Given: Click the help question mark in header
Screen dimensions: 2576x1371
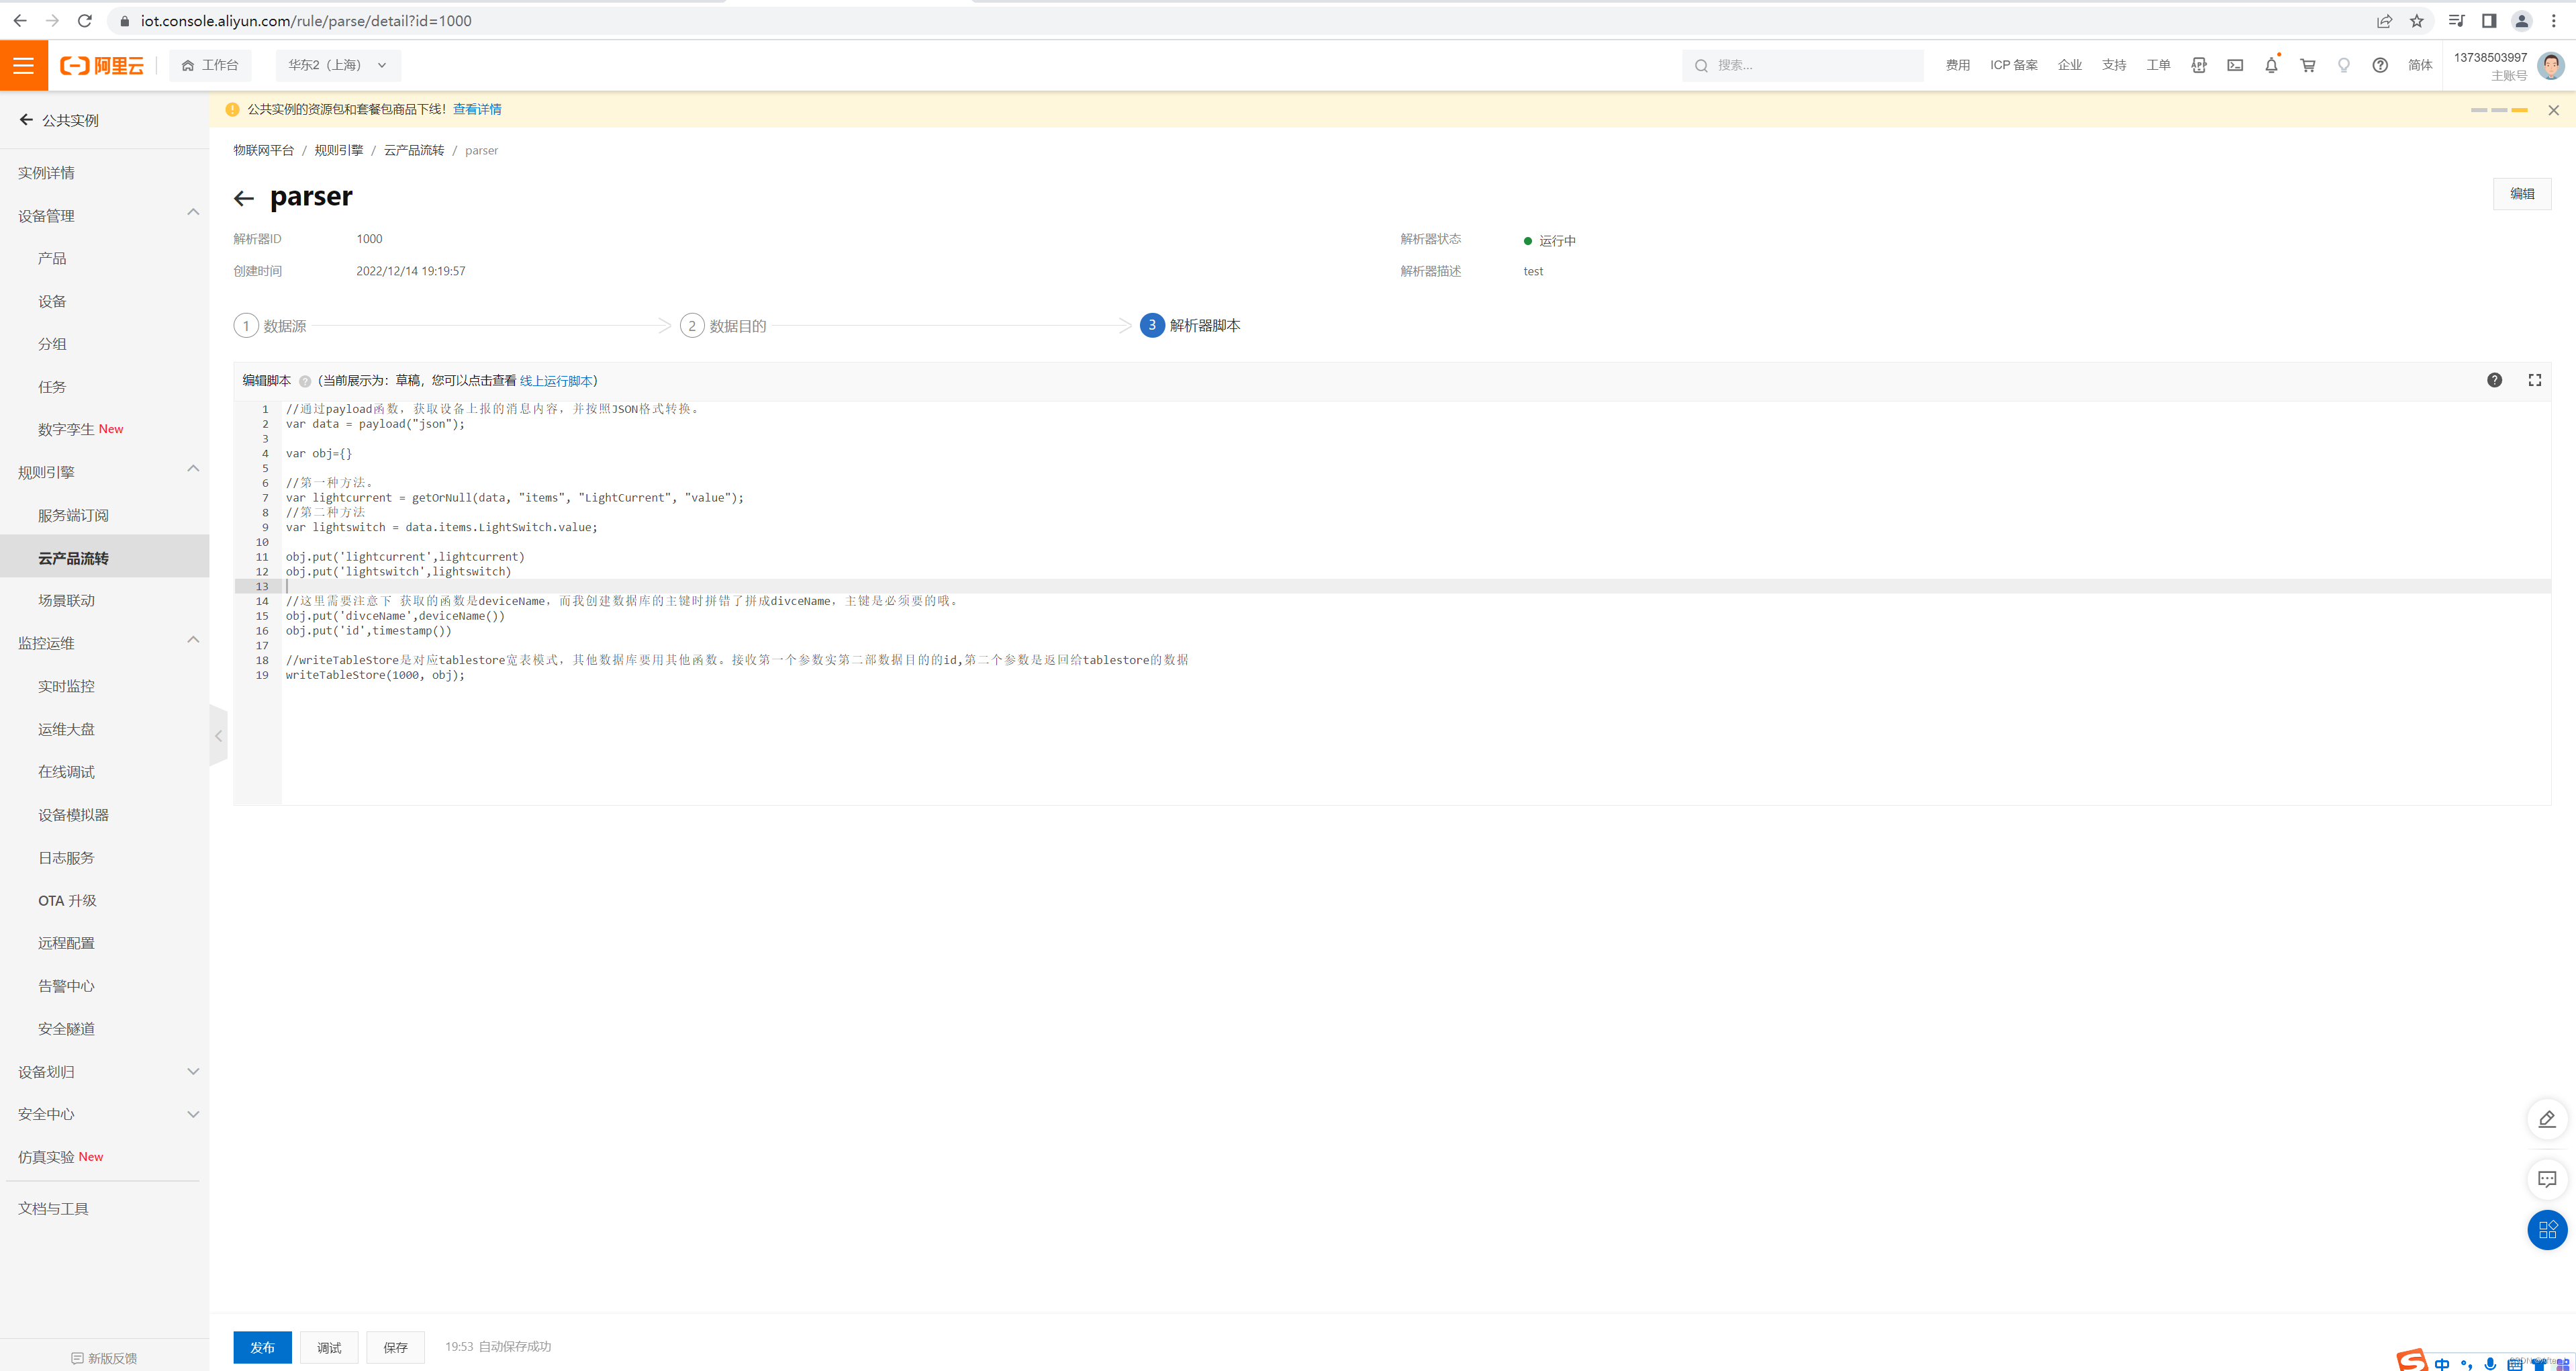Looking at the screenshot, I should point(2380,65).
